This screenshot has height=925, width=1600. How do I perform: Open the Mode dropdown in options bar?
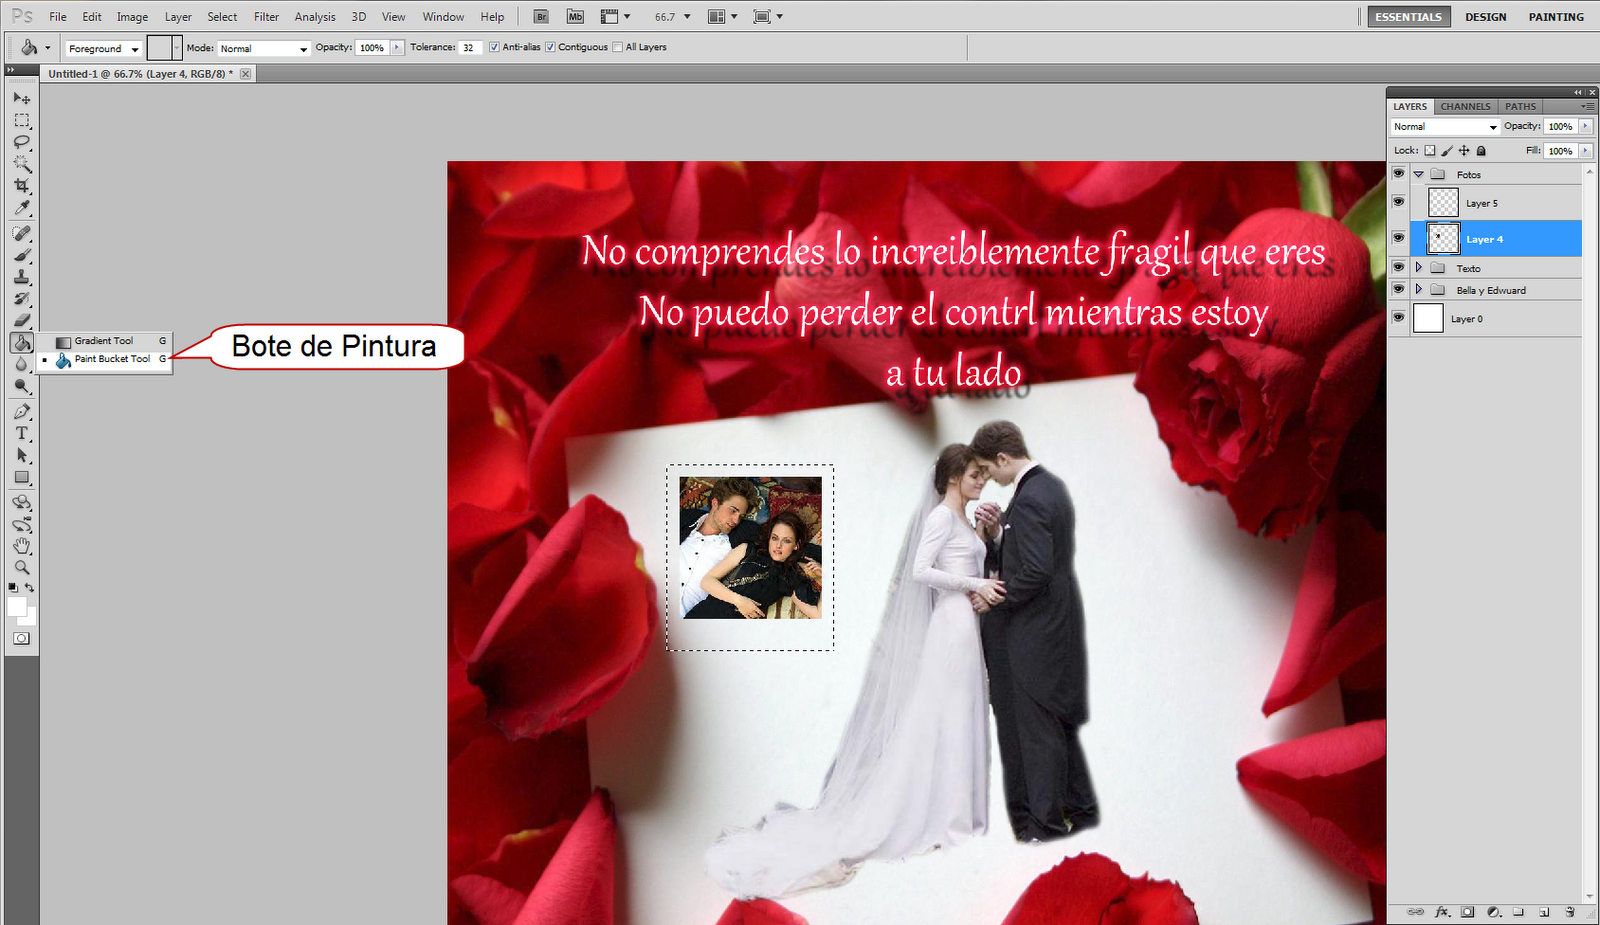[x=264, y=48]
